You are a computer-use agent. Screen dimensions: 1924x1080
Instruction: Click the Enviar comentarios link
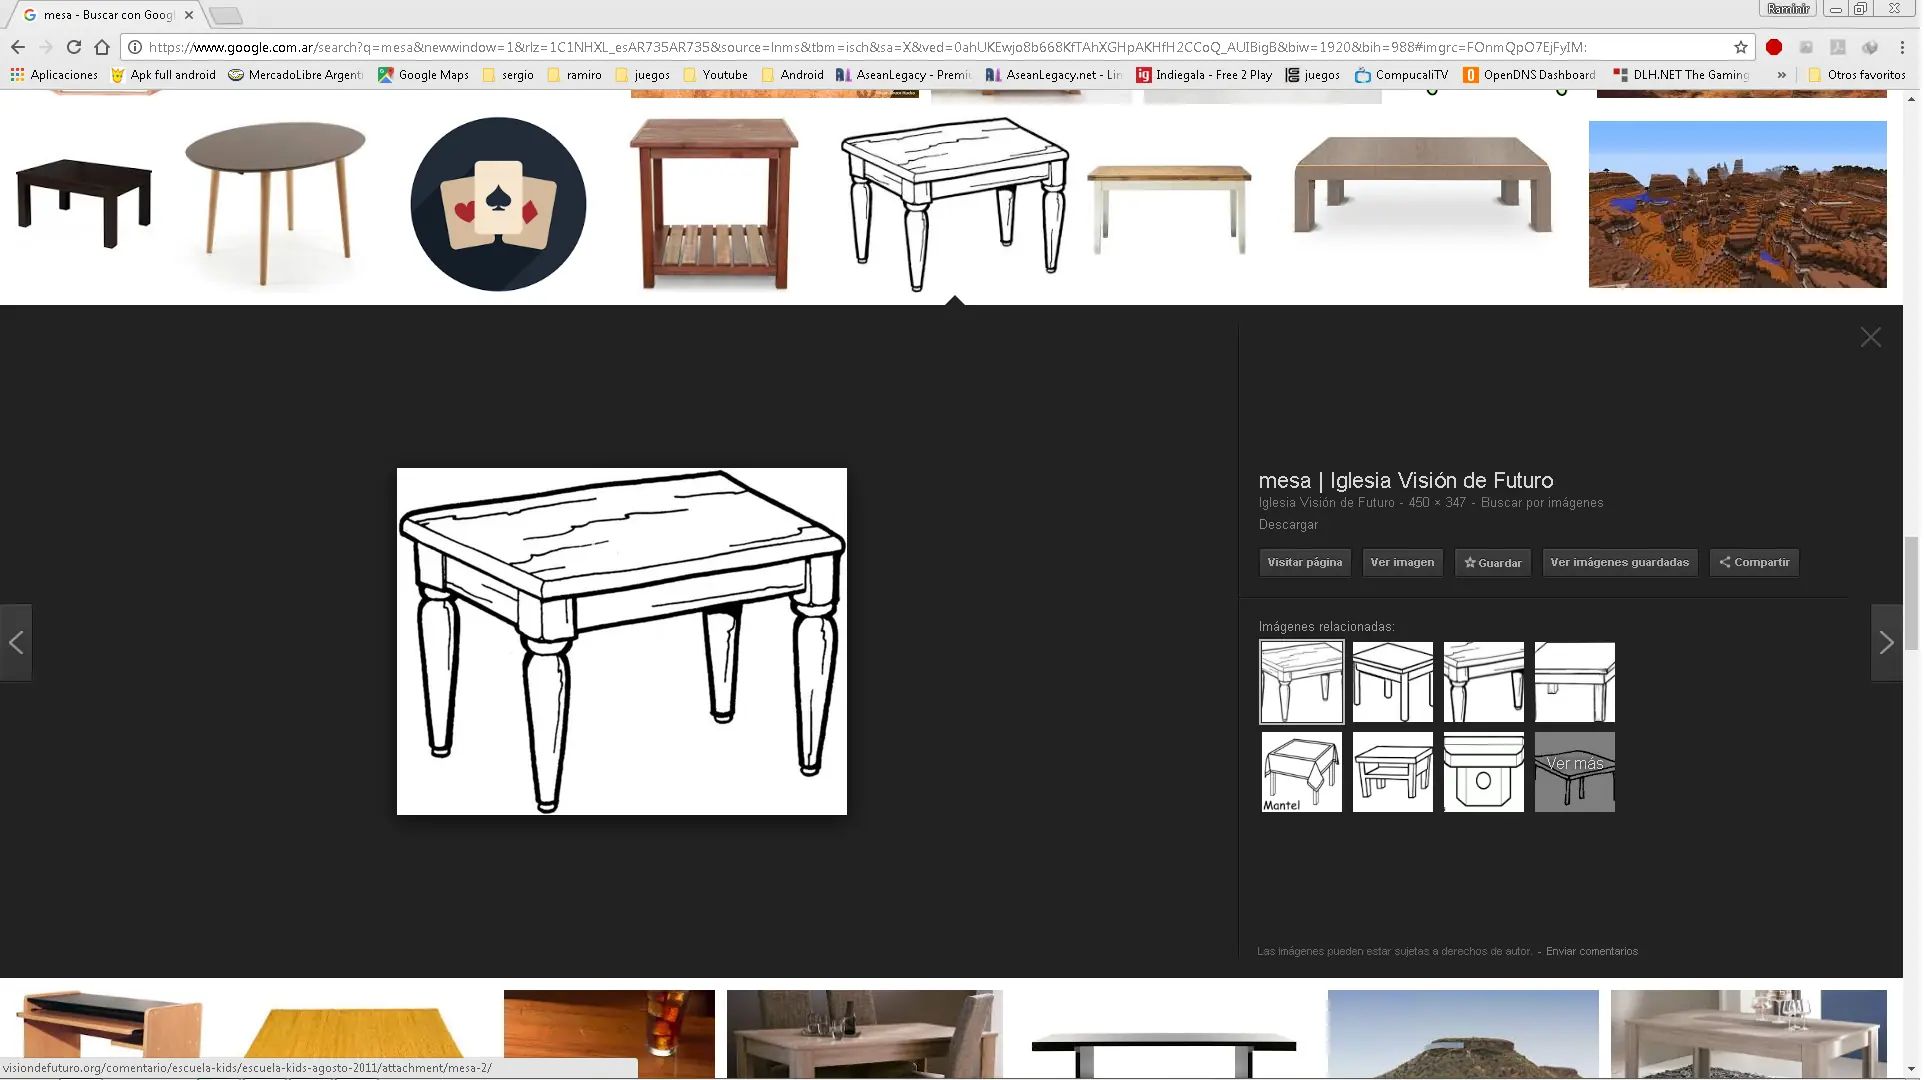pos(1591,951)
